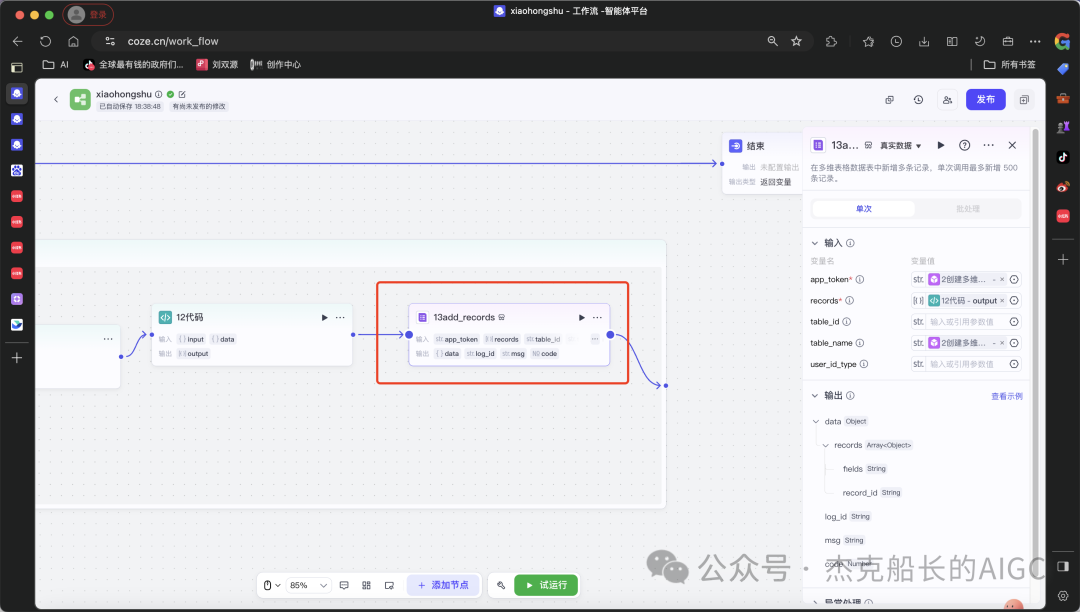Bookmark this page with the star icon
The image size is (1080, 612).
tap(796, 41)
